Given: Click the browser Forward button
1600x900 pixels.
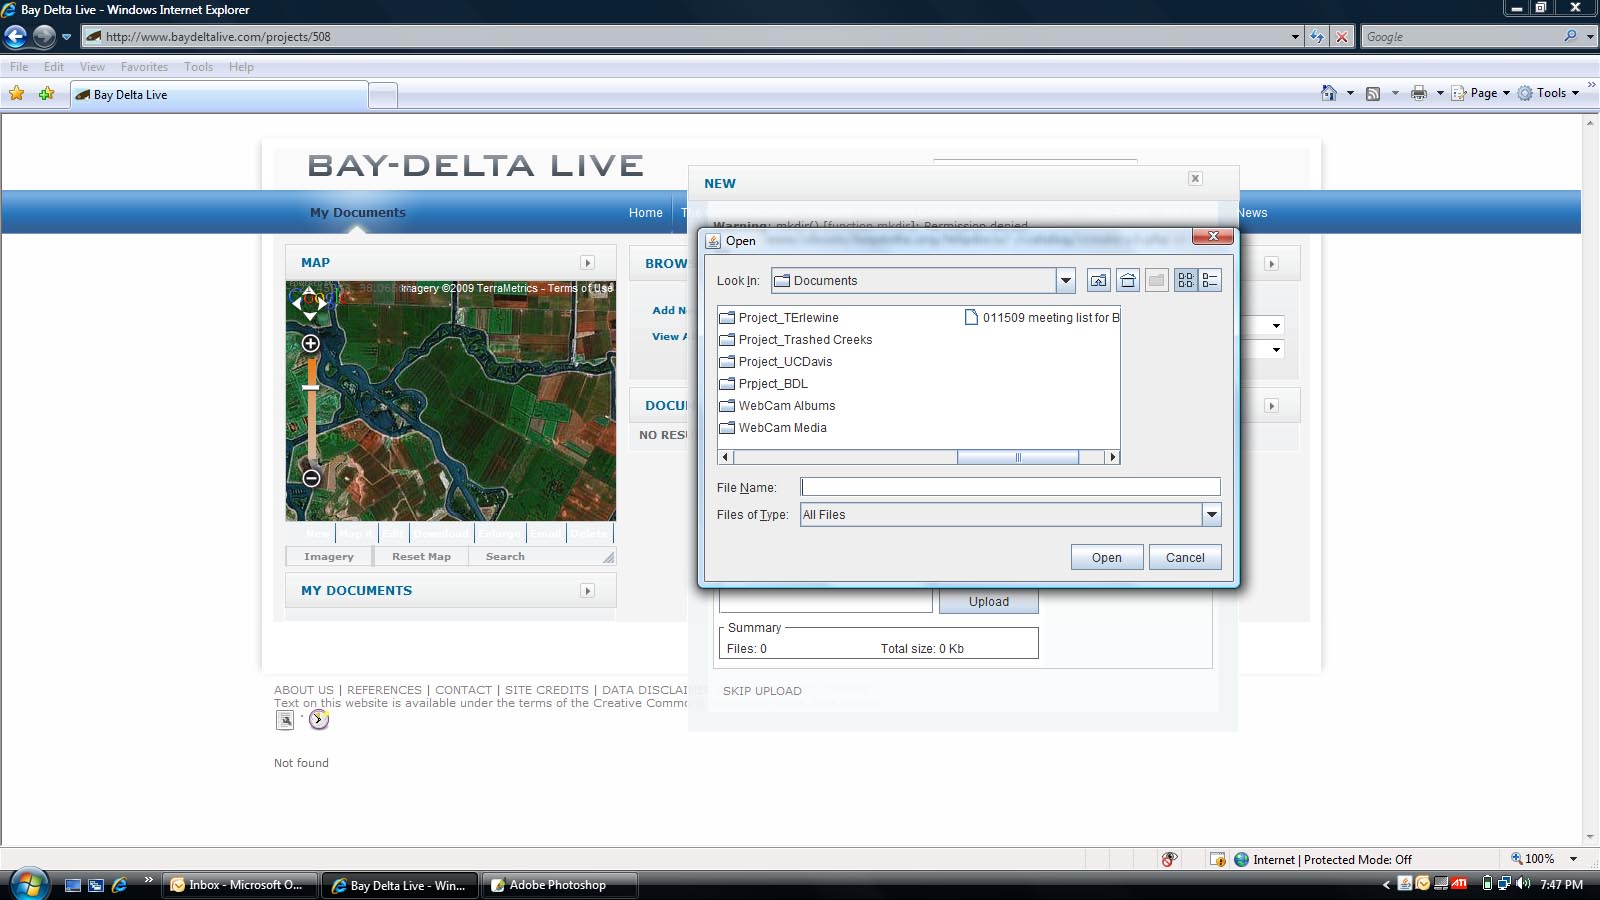Looking at the screenshot, I should pos(44,37).
